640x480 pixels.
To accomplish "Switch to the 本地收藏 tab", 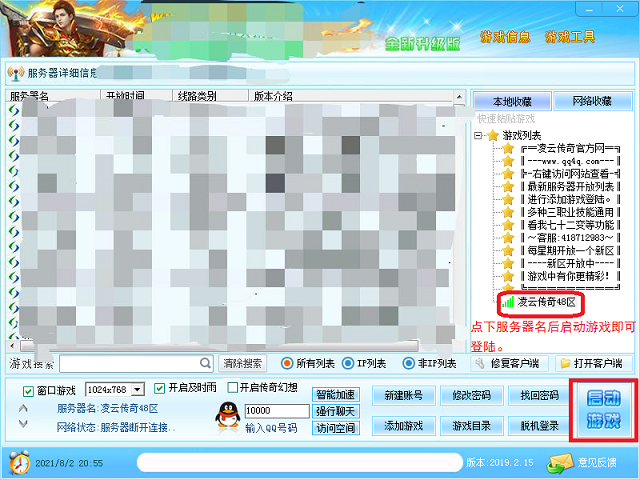I will 512,101.
